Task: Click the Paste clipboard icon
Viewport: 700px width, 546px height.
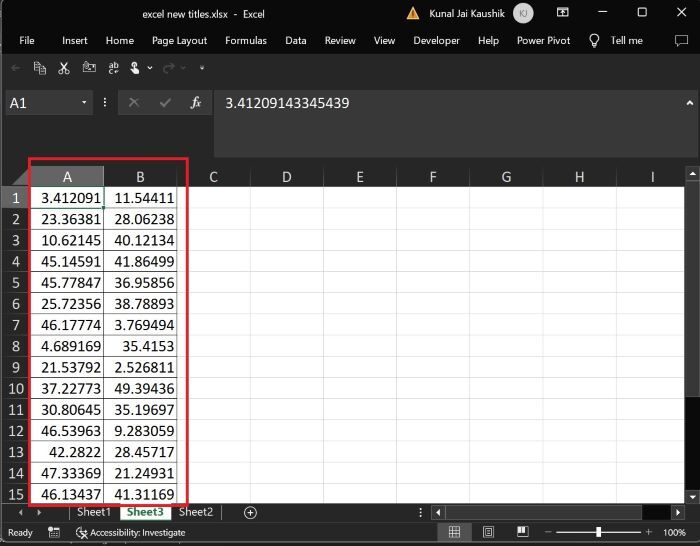Action: pos(89,67)
